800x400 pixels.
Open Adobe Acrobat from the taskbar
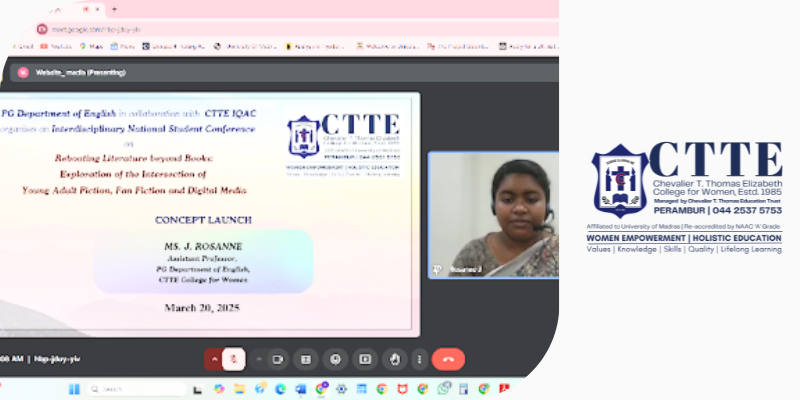(504, 389)
